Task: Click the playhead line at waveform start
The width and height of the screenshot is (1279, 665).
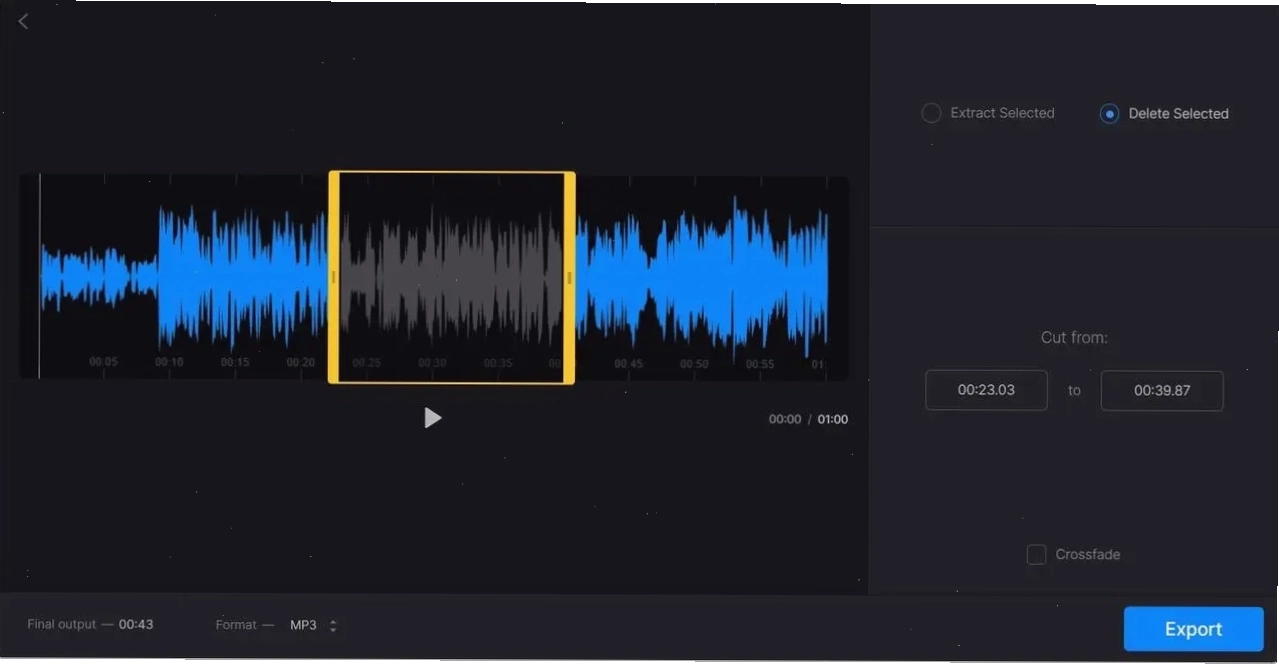Action: (40, 277)
